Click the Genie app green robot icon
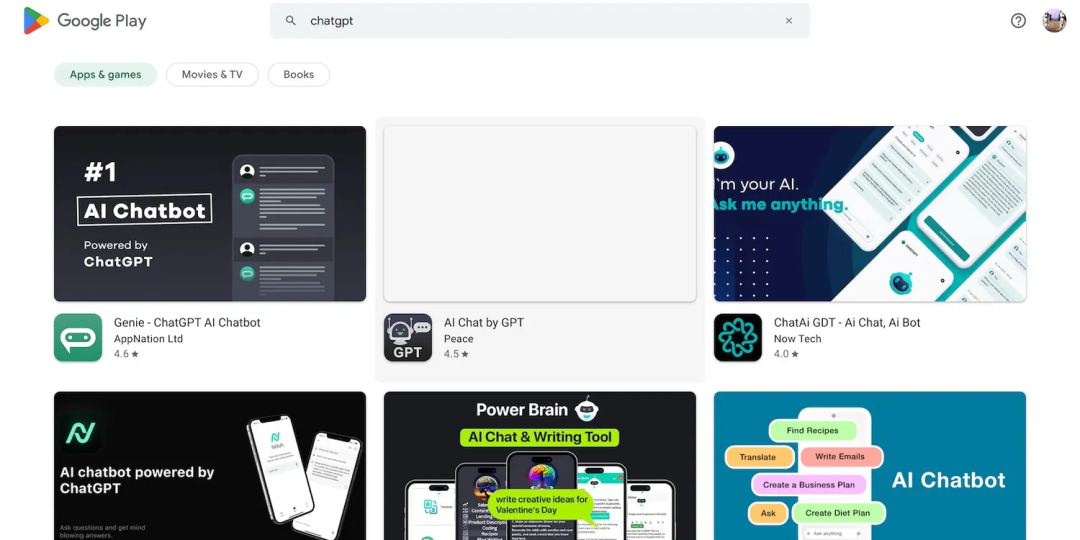The height and width of the screenshot is (540, 1080). 78,338
